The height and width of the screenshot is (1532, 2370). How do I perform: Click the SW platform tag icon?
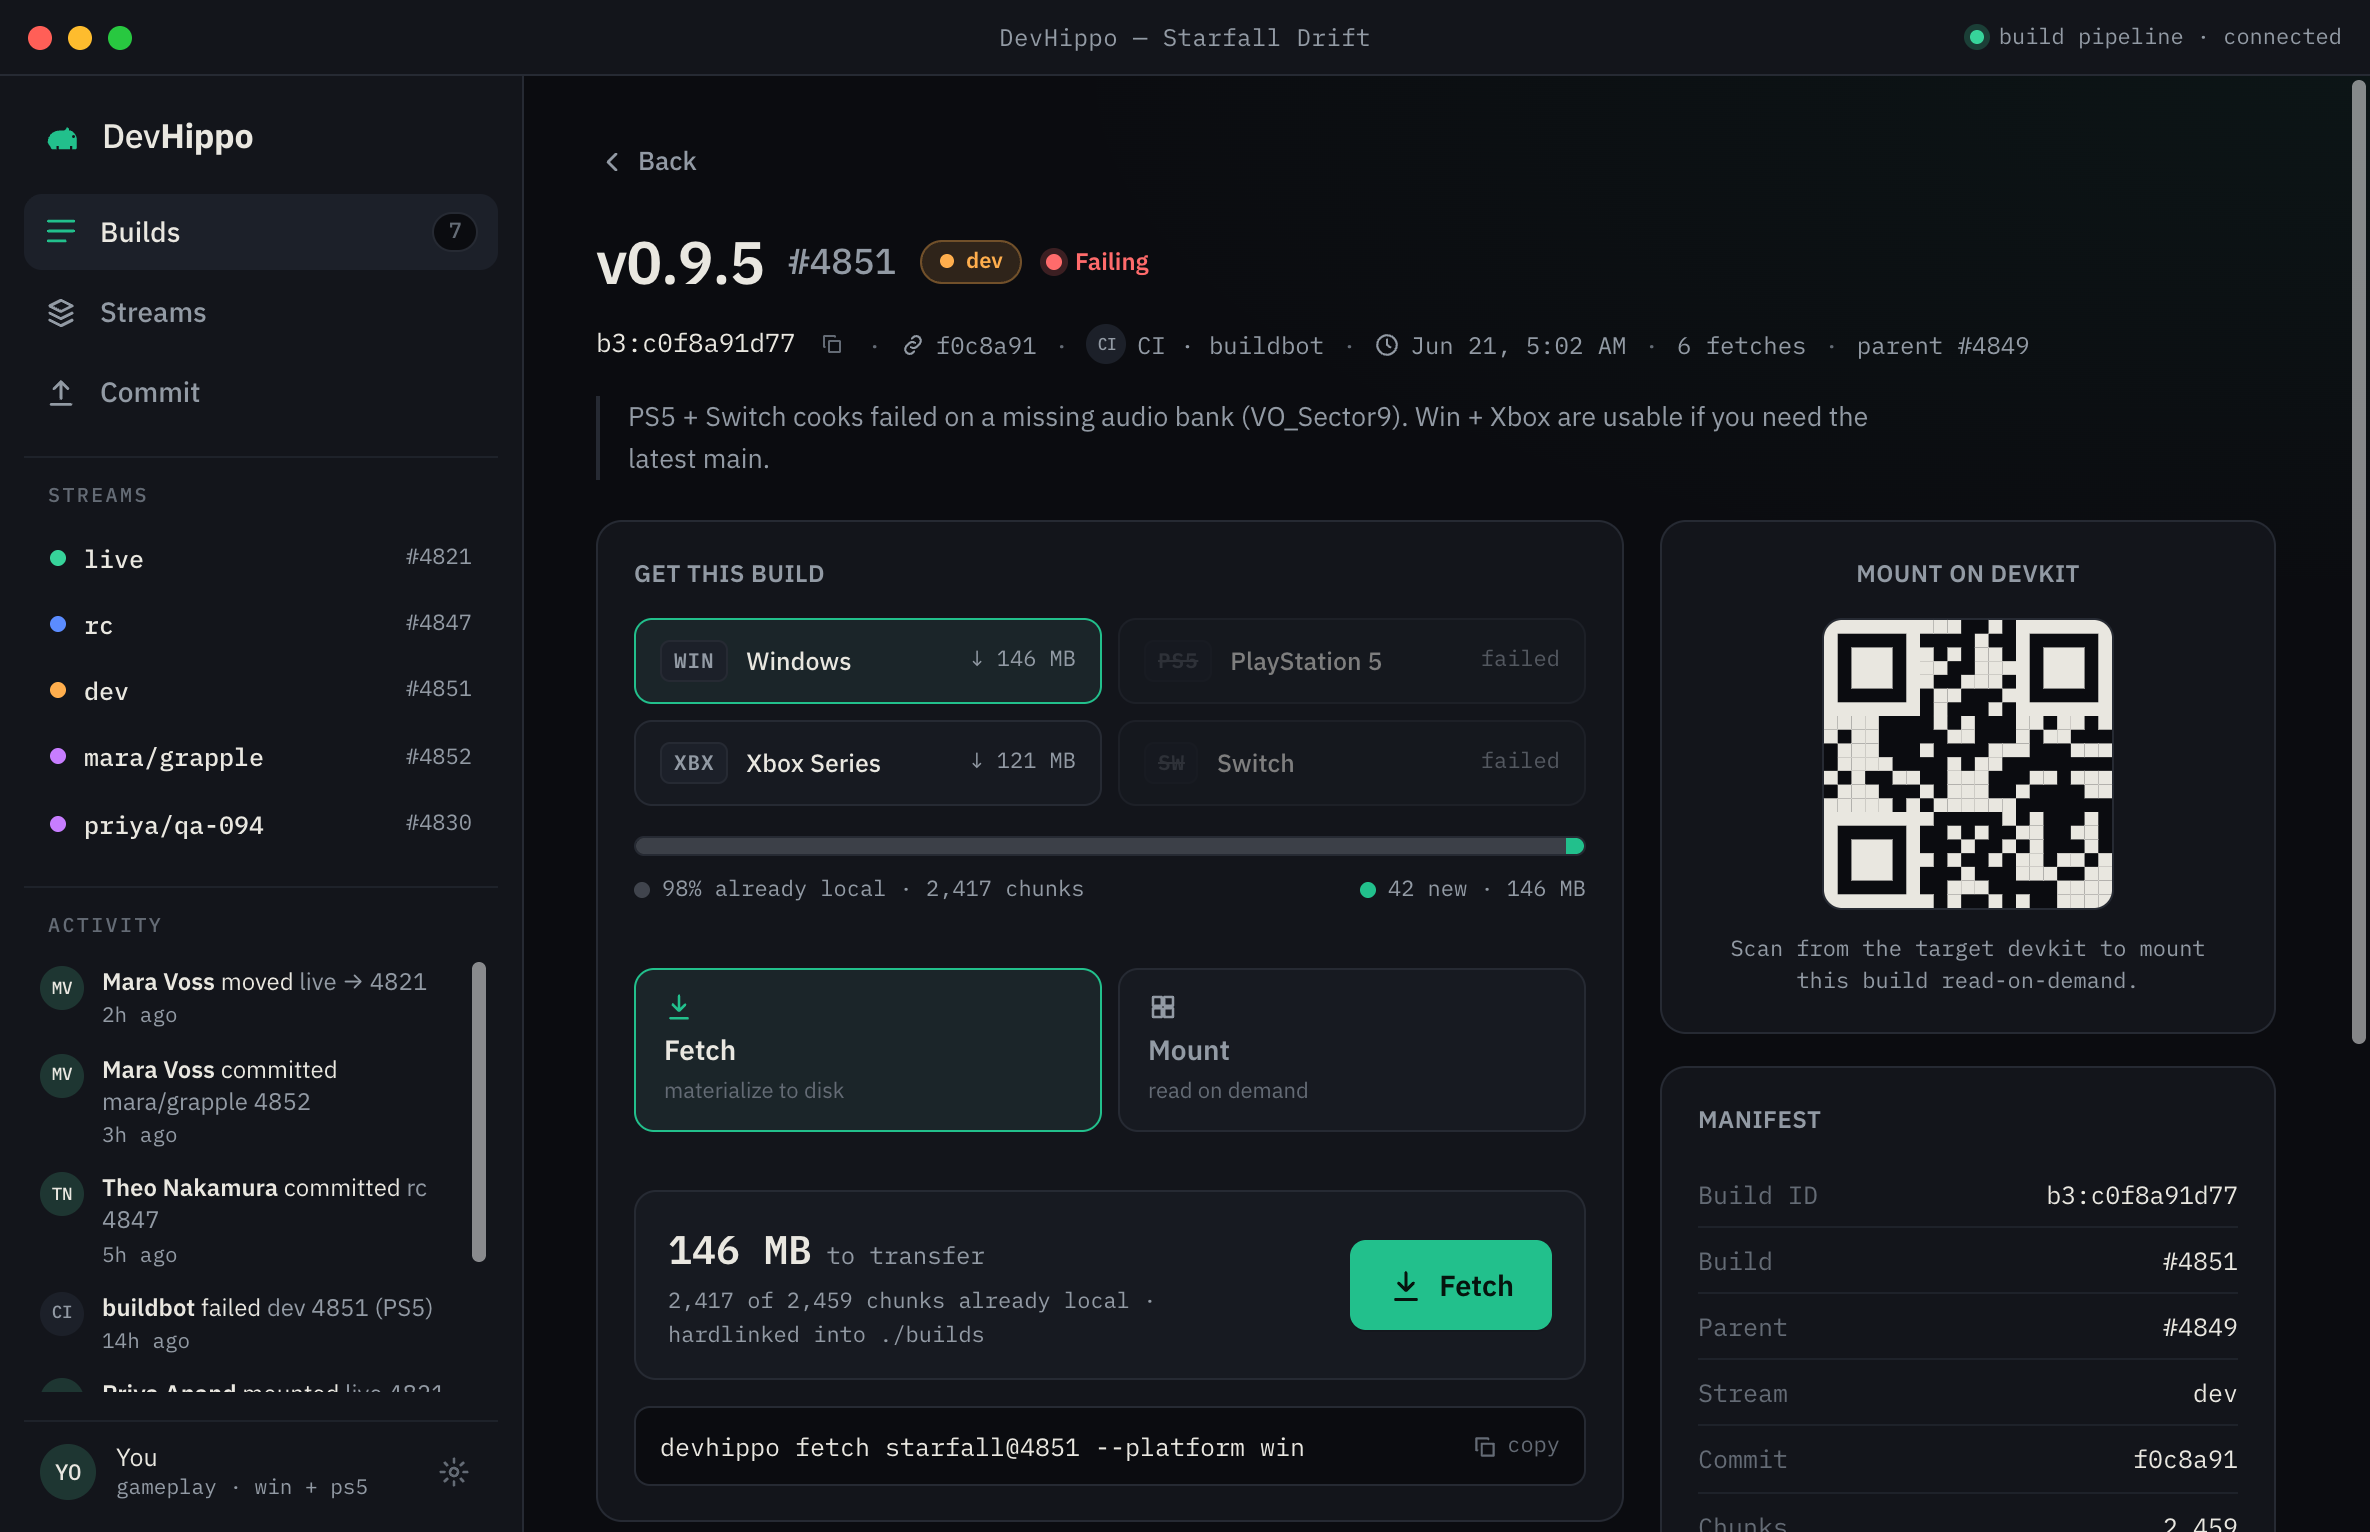click(1171, 763)
